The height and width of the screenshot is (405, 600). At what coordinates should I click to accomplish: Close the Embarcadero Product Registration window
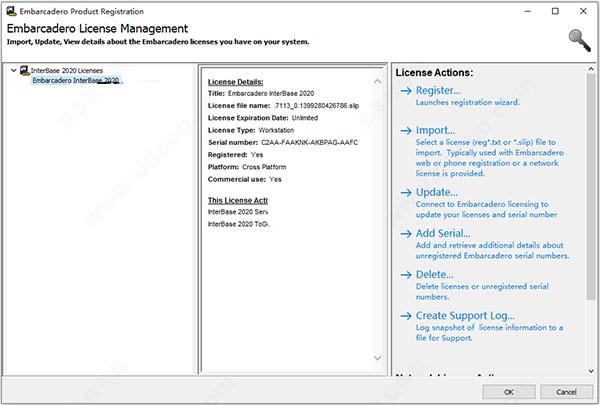click(x=583, y=11)
